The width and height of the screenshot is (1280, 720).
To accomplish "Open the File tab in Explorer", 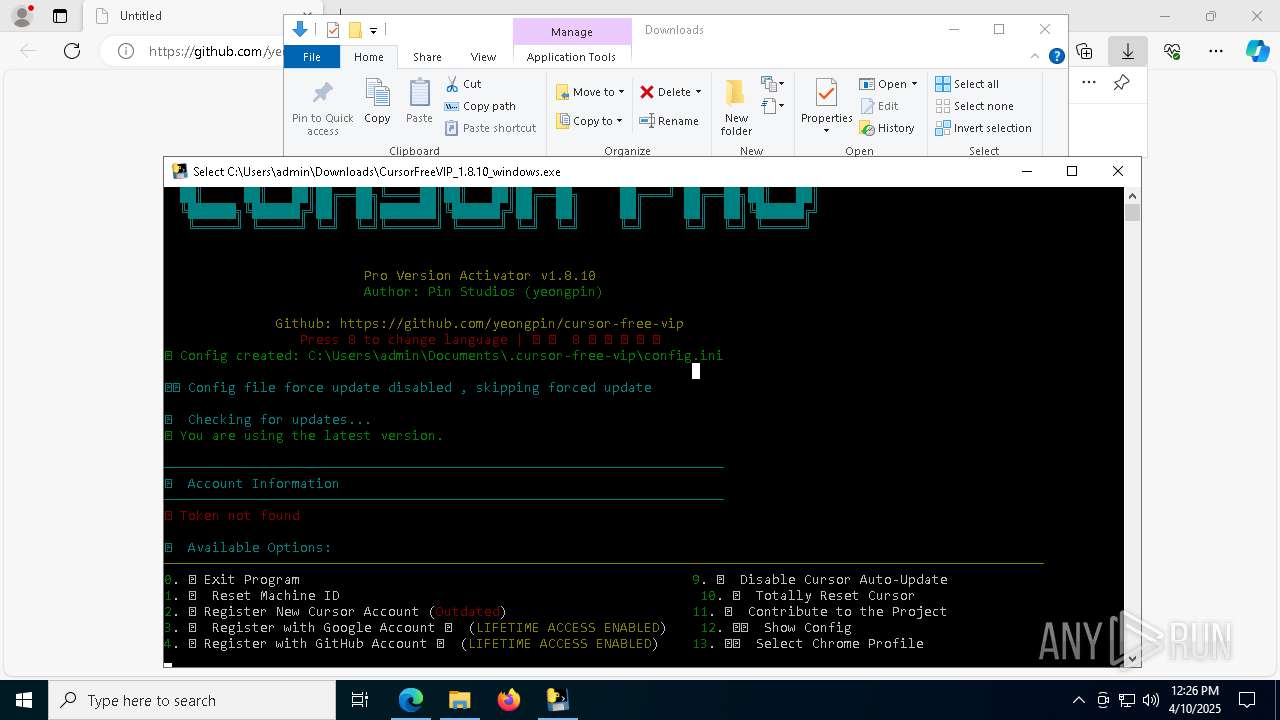I will click(x=312, y=57).
